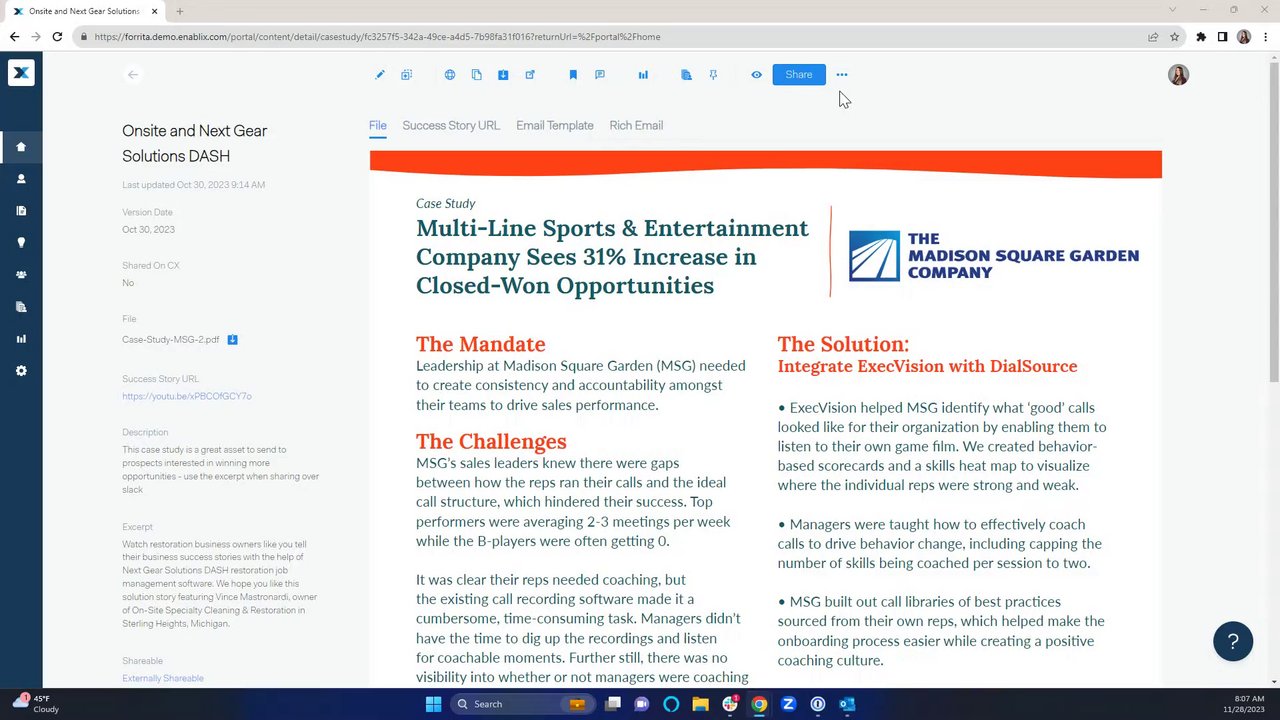Open a new browser tab

180,11
